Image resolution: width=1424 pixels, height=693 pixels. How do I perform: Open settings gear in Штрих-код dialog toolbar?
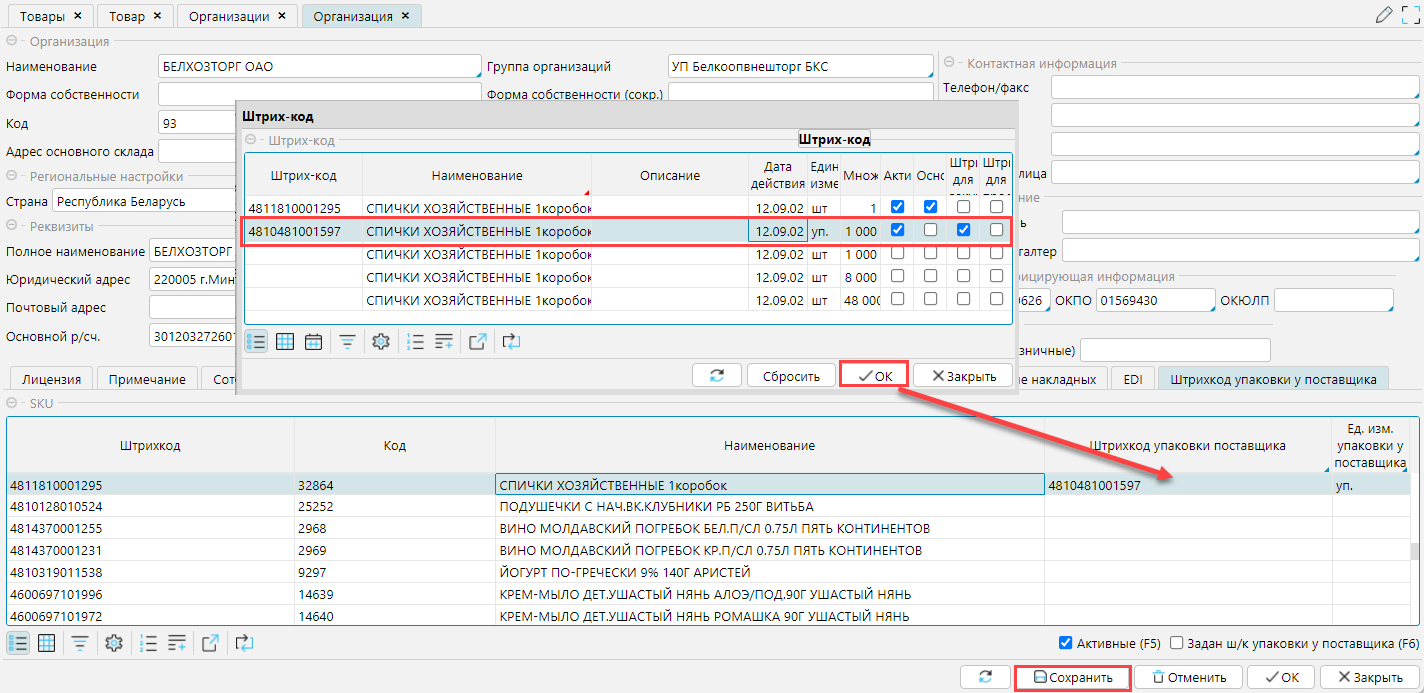[x=380, y=342]
